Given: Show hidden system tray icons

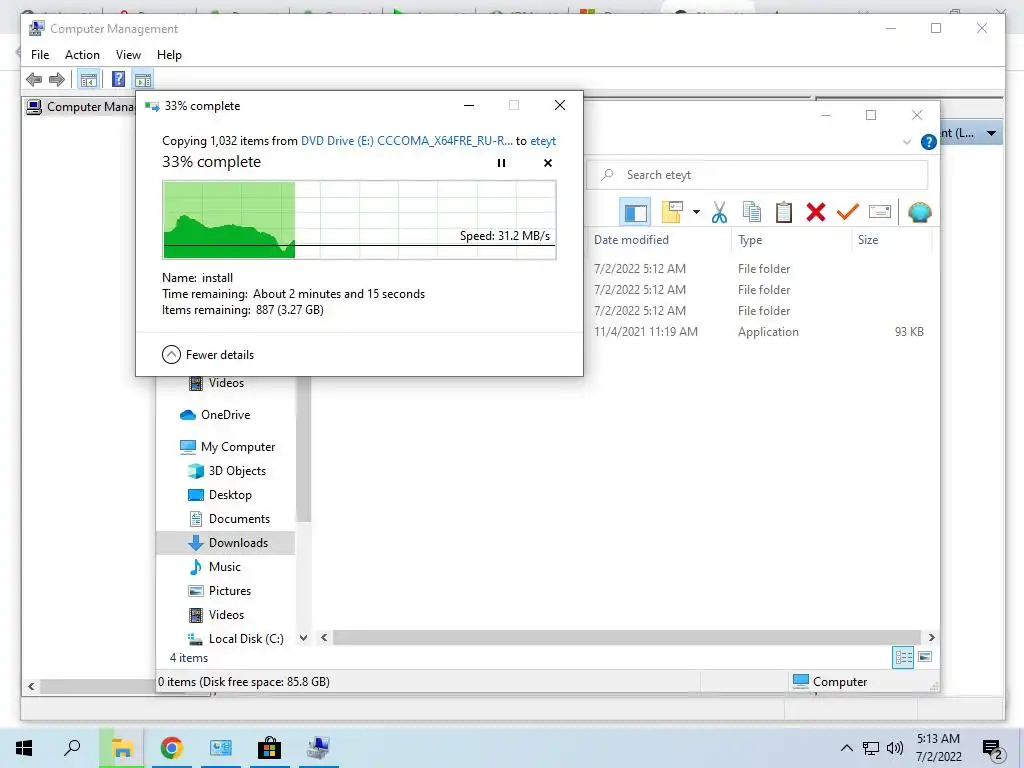Looking at the screenshot, I should [846, 748].
